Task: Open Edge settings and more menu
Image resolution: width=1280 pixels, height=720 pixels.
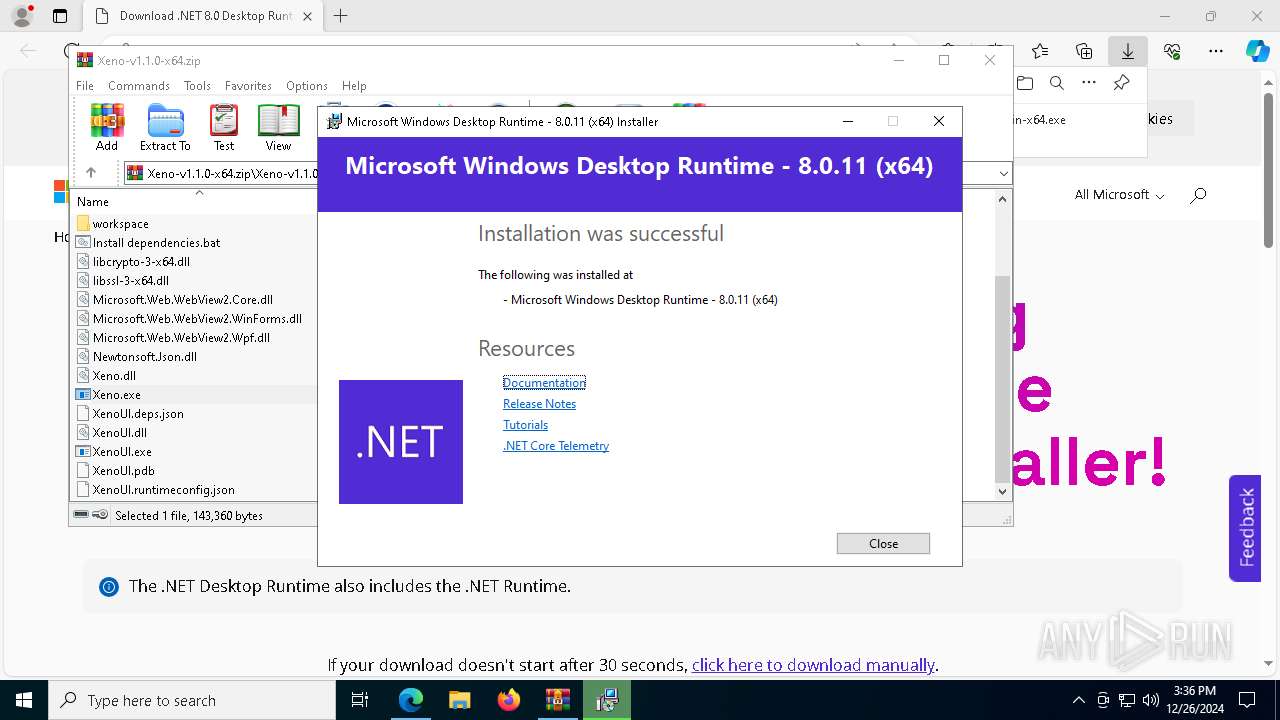Action: (1216, 51)
